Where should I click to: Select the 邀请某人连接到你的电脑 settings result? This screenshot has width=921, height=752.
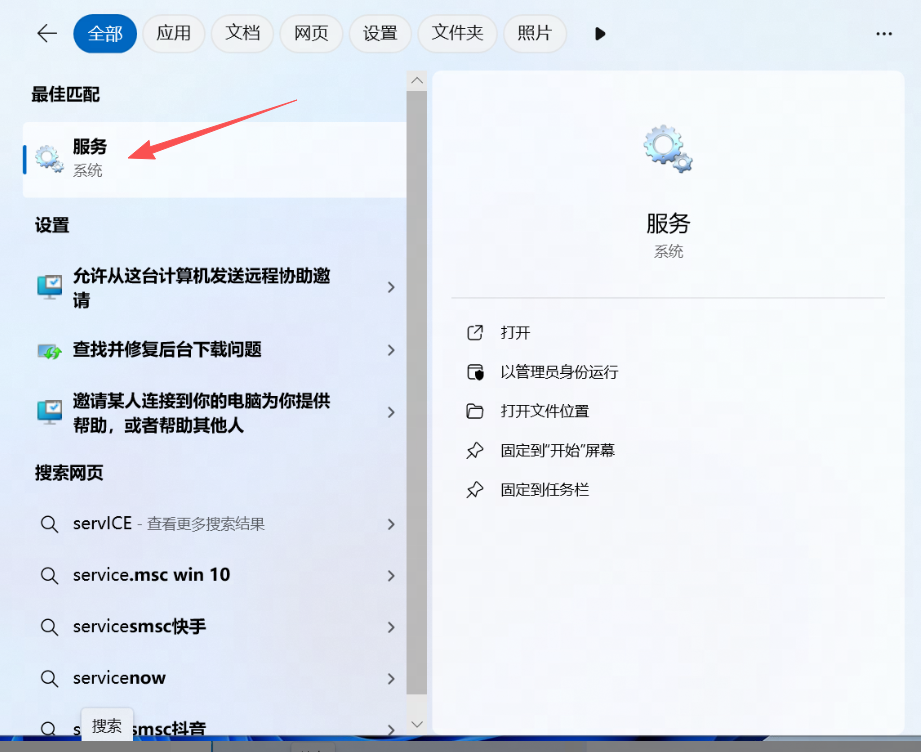[201, 413]
